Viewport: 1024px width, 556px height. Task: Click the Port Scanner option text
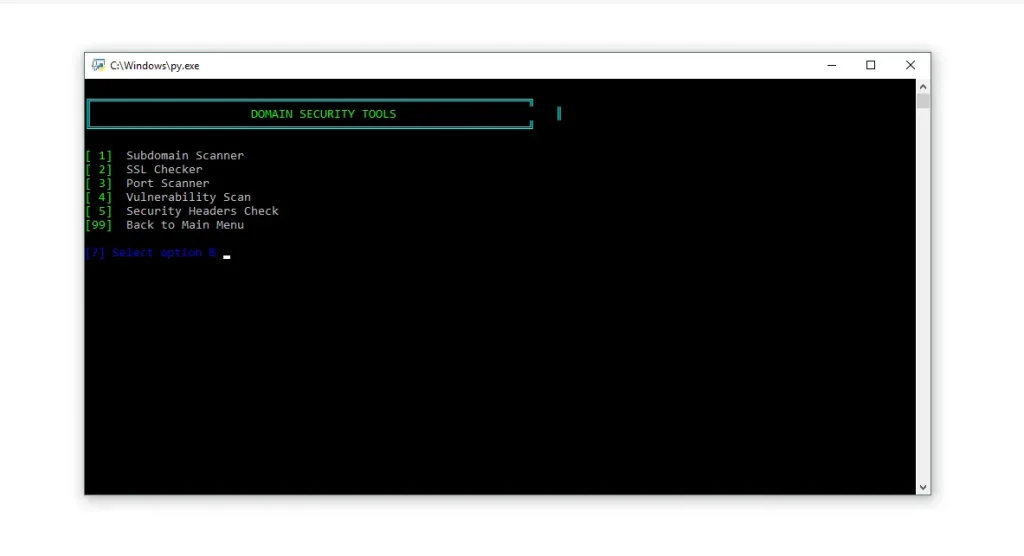168,184
